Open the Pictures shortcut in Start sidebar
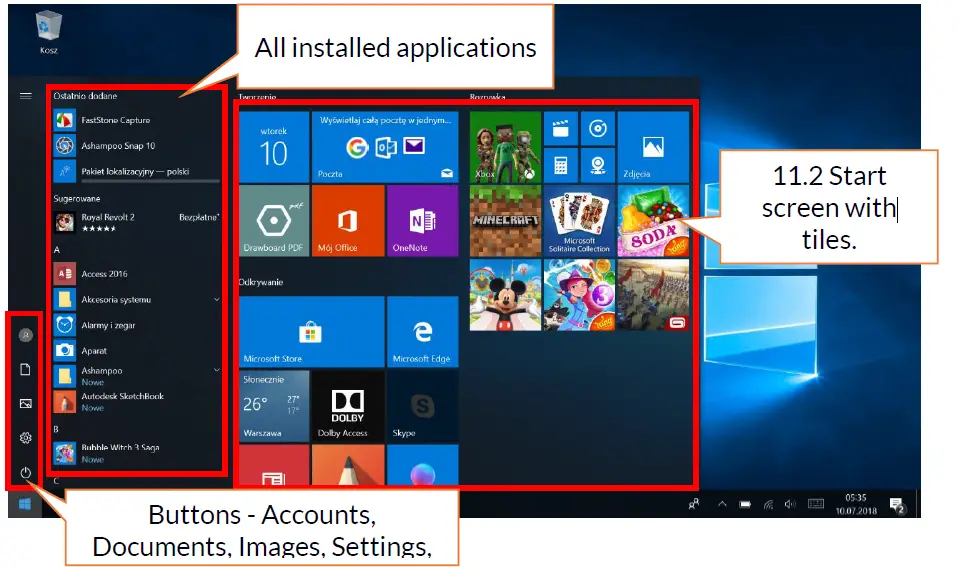Screen dimensions: 958x570 [x=26, y=404]
